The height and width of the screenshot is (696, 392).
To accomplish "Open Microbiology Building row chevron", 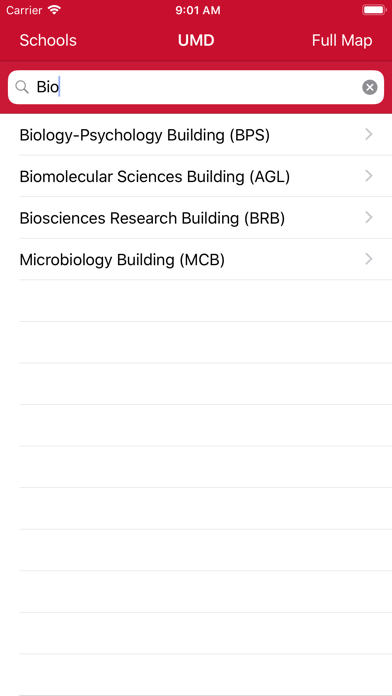I will pyautogui.click(x=368, y=259).
